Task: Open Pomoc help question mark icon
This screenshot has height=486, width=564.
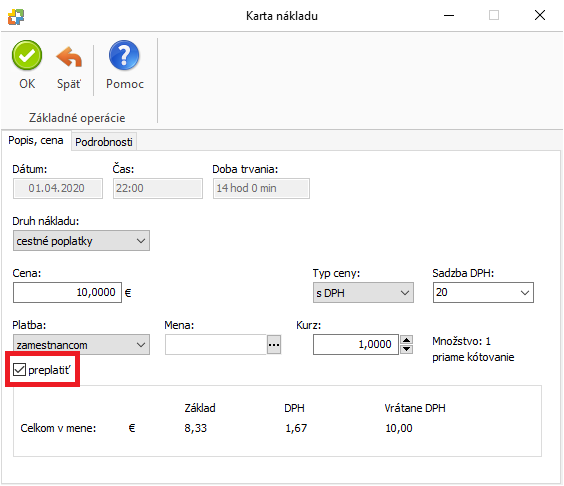Action: point(124,55)
